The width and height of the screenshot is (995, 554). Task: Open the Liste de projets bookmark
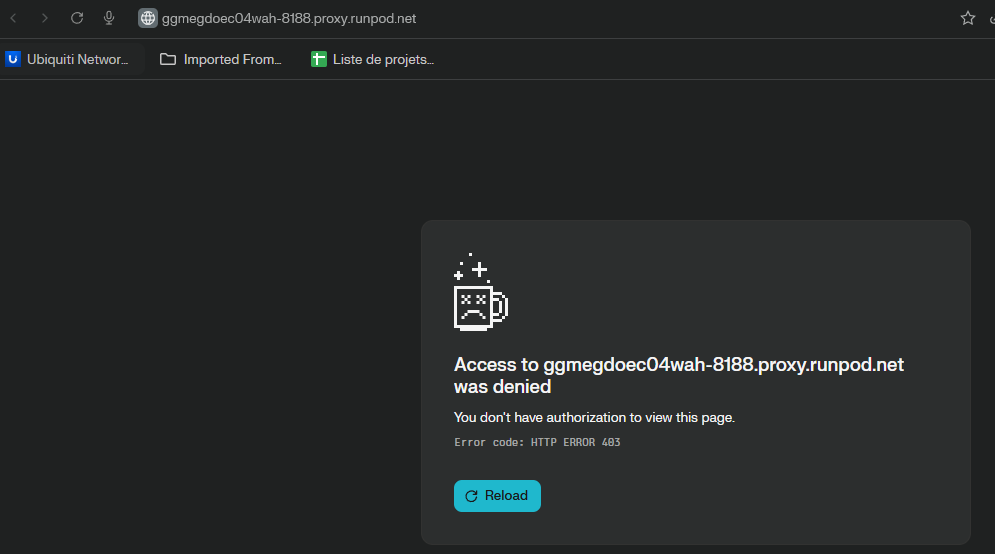[383, 59]
